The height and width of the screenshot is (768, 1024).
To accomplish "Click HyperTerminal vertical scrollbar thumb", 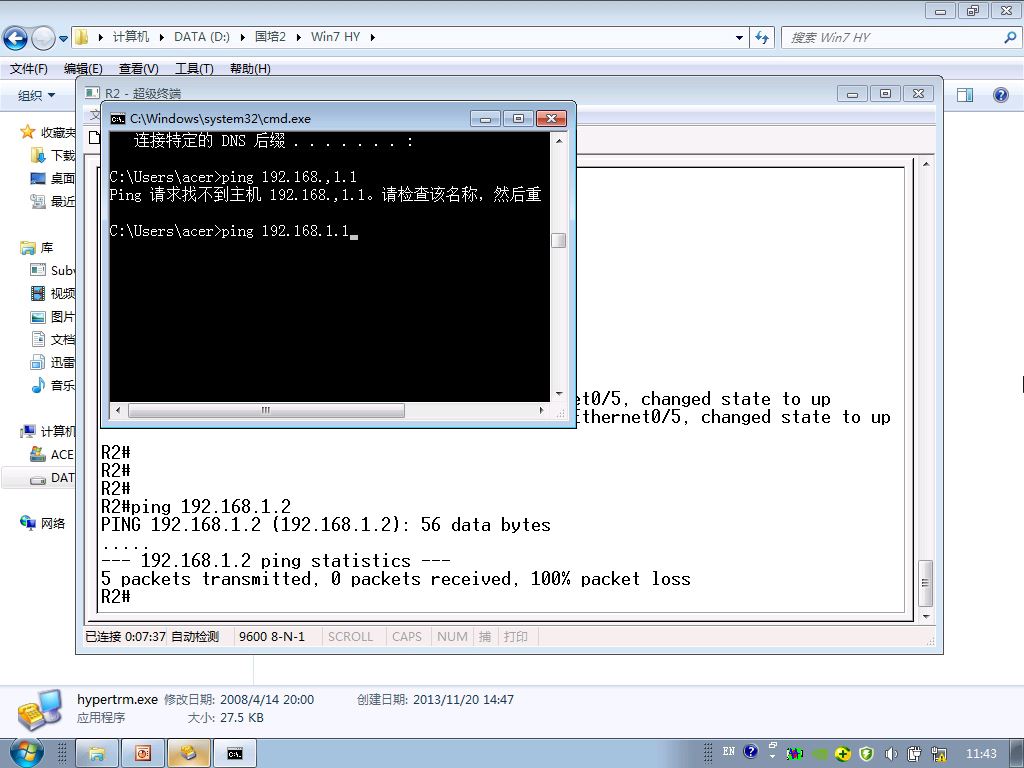I will coord(925,583).
